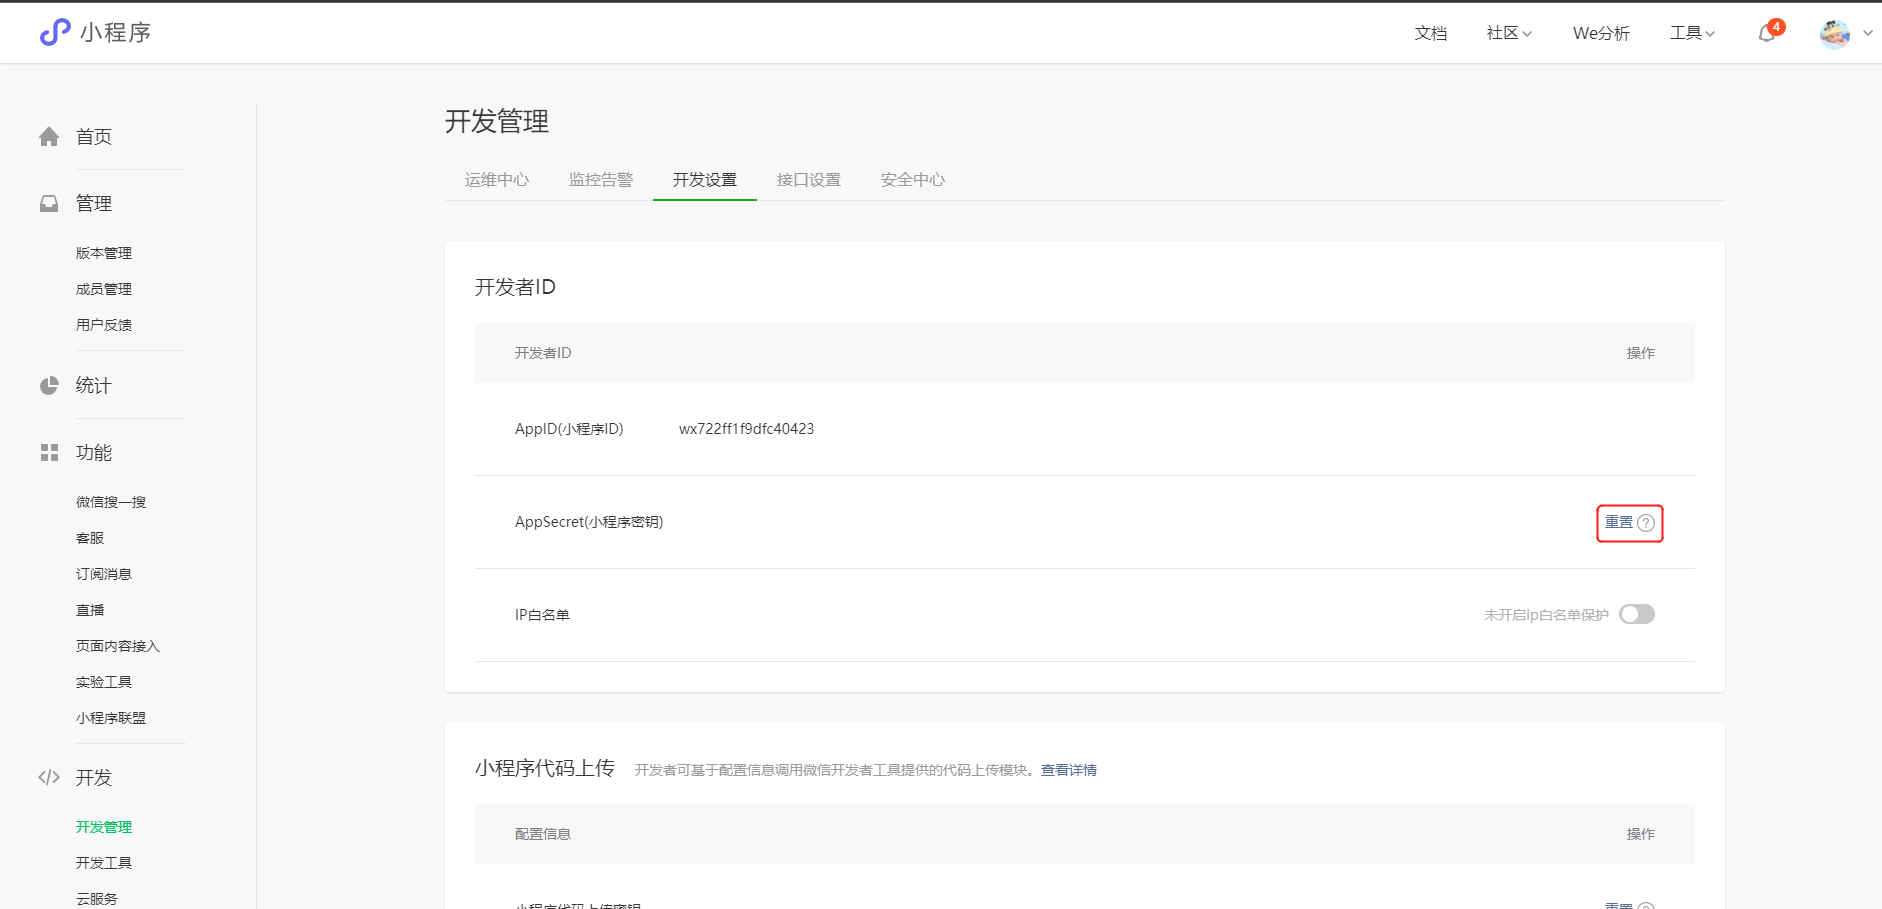Switch to the 监控告警 tab
Image resolution: width=1882 pixels, height=909 pixels.
(601, 179)
